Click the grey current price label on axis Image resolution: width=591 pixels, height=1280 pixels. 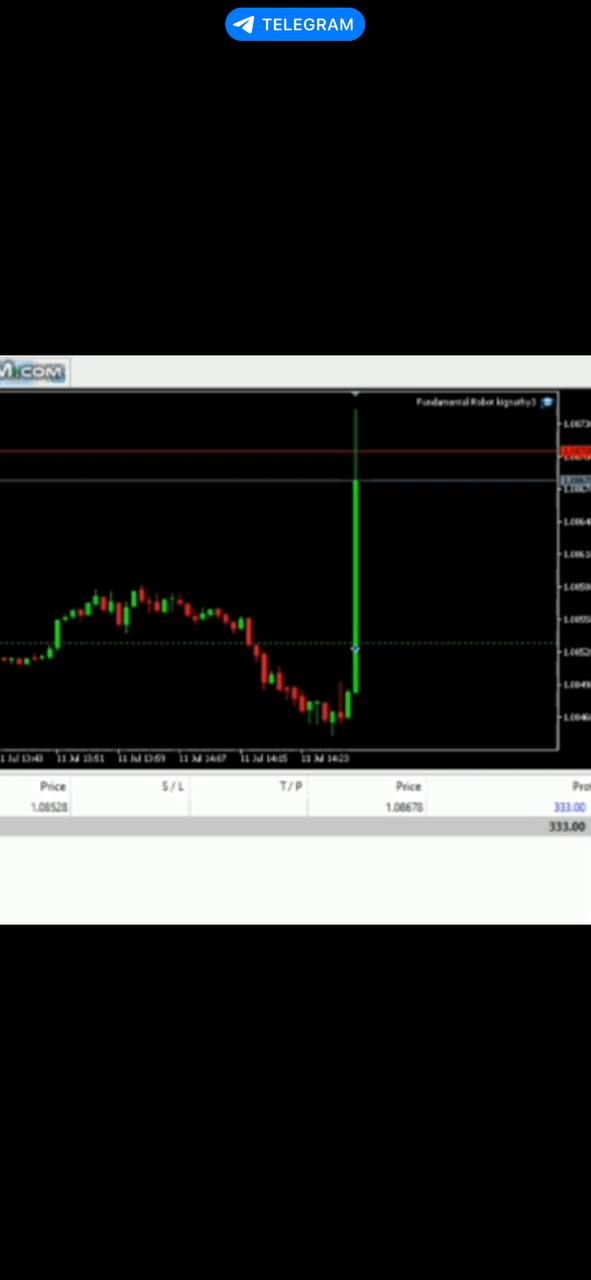[x=575, y=481]
